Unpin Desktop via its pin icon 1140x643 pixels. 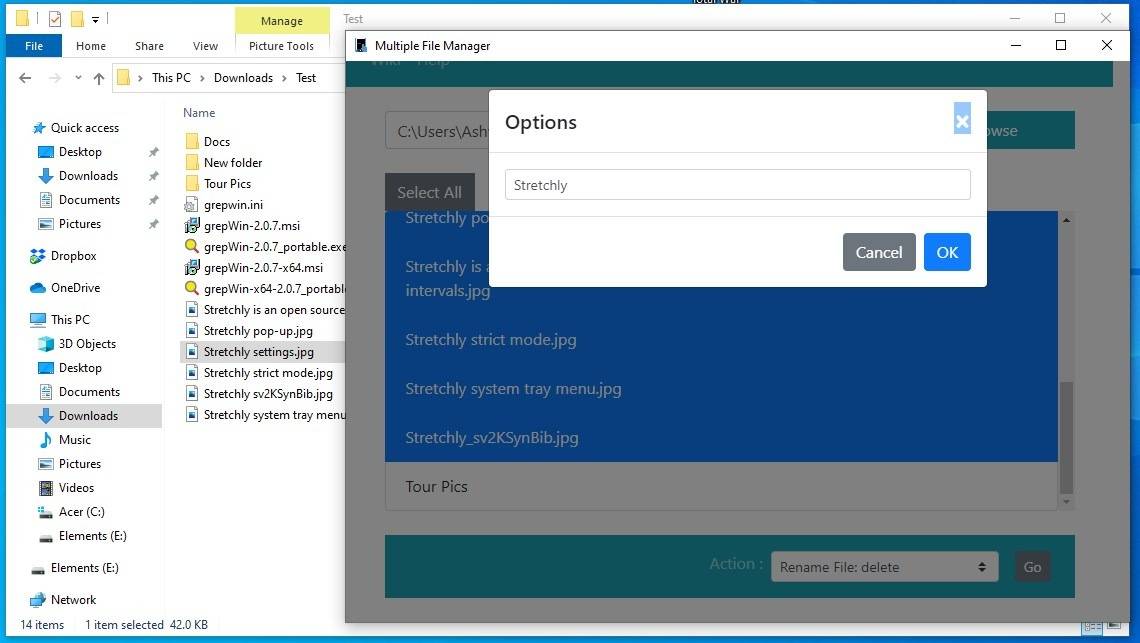153,153
